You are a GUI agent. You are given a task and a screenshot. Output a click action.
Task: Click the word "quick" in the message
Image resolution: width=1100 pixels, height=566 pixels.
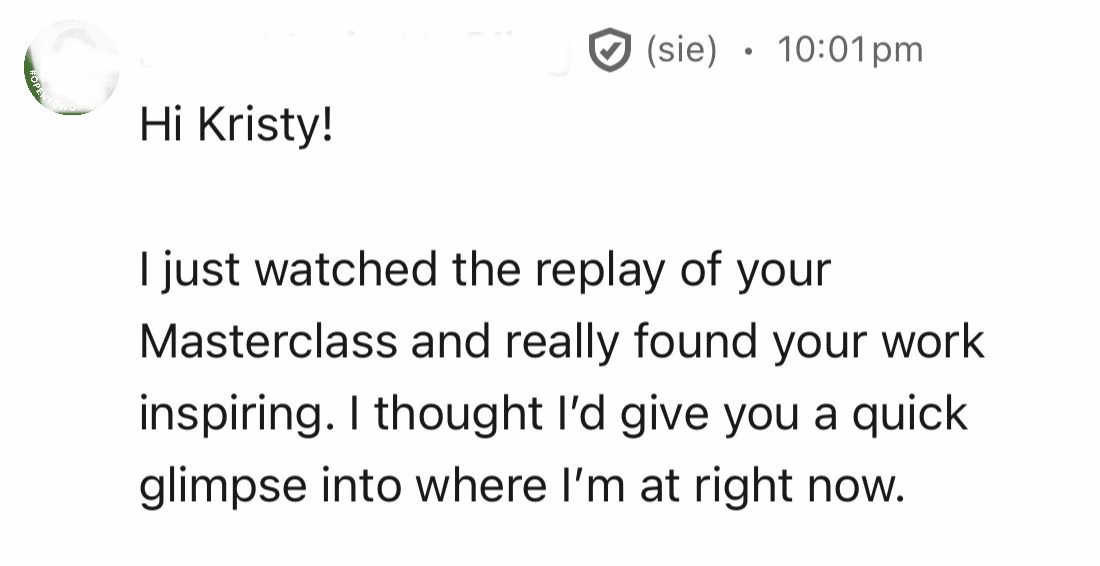912,414
